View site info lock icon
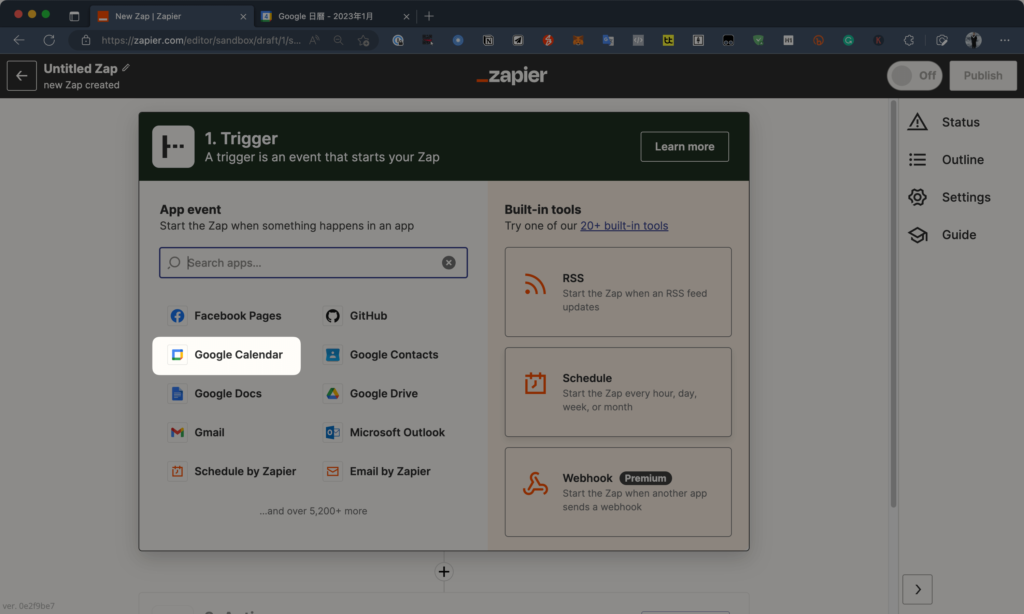 pos(86,40)
